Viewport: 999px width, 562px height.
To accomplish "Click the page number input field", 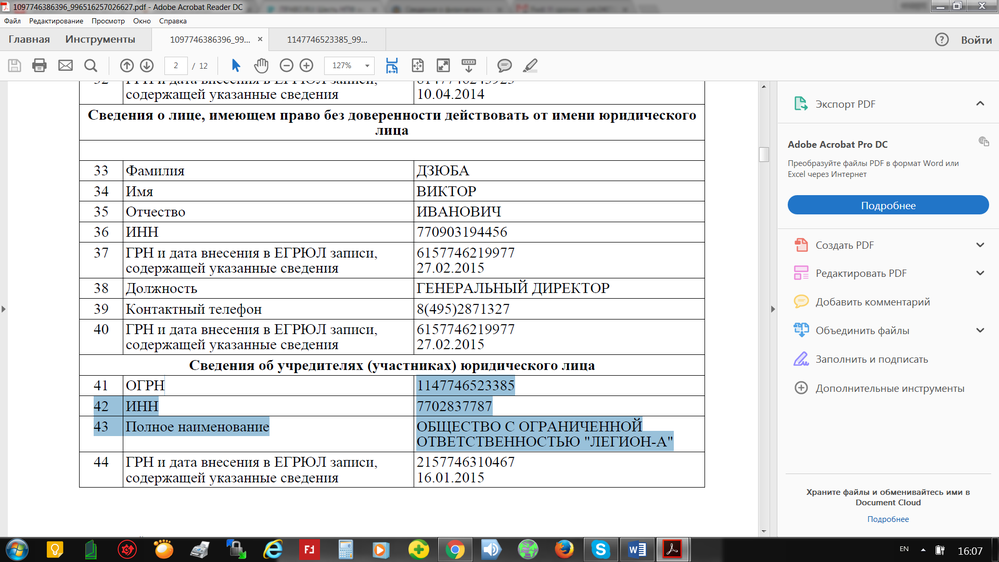I will [176, 66].
